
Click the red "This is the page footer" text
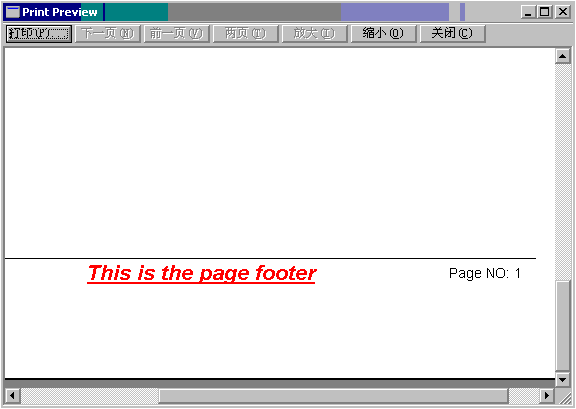pos(202,274)
